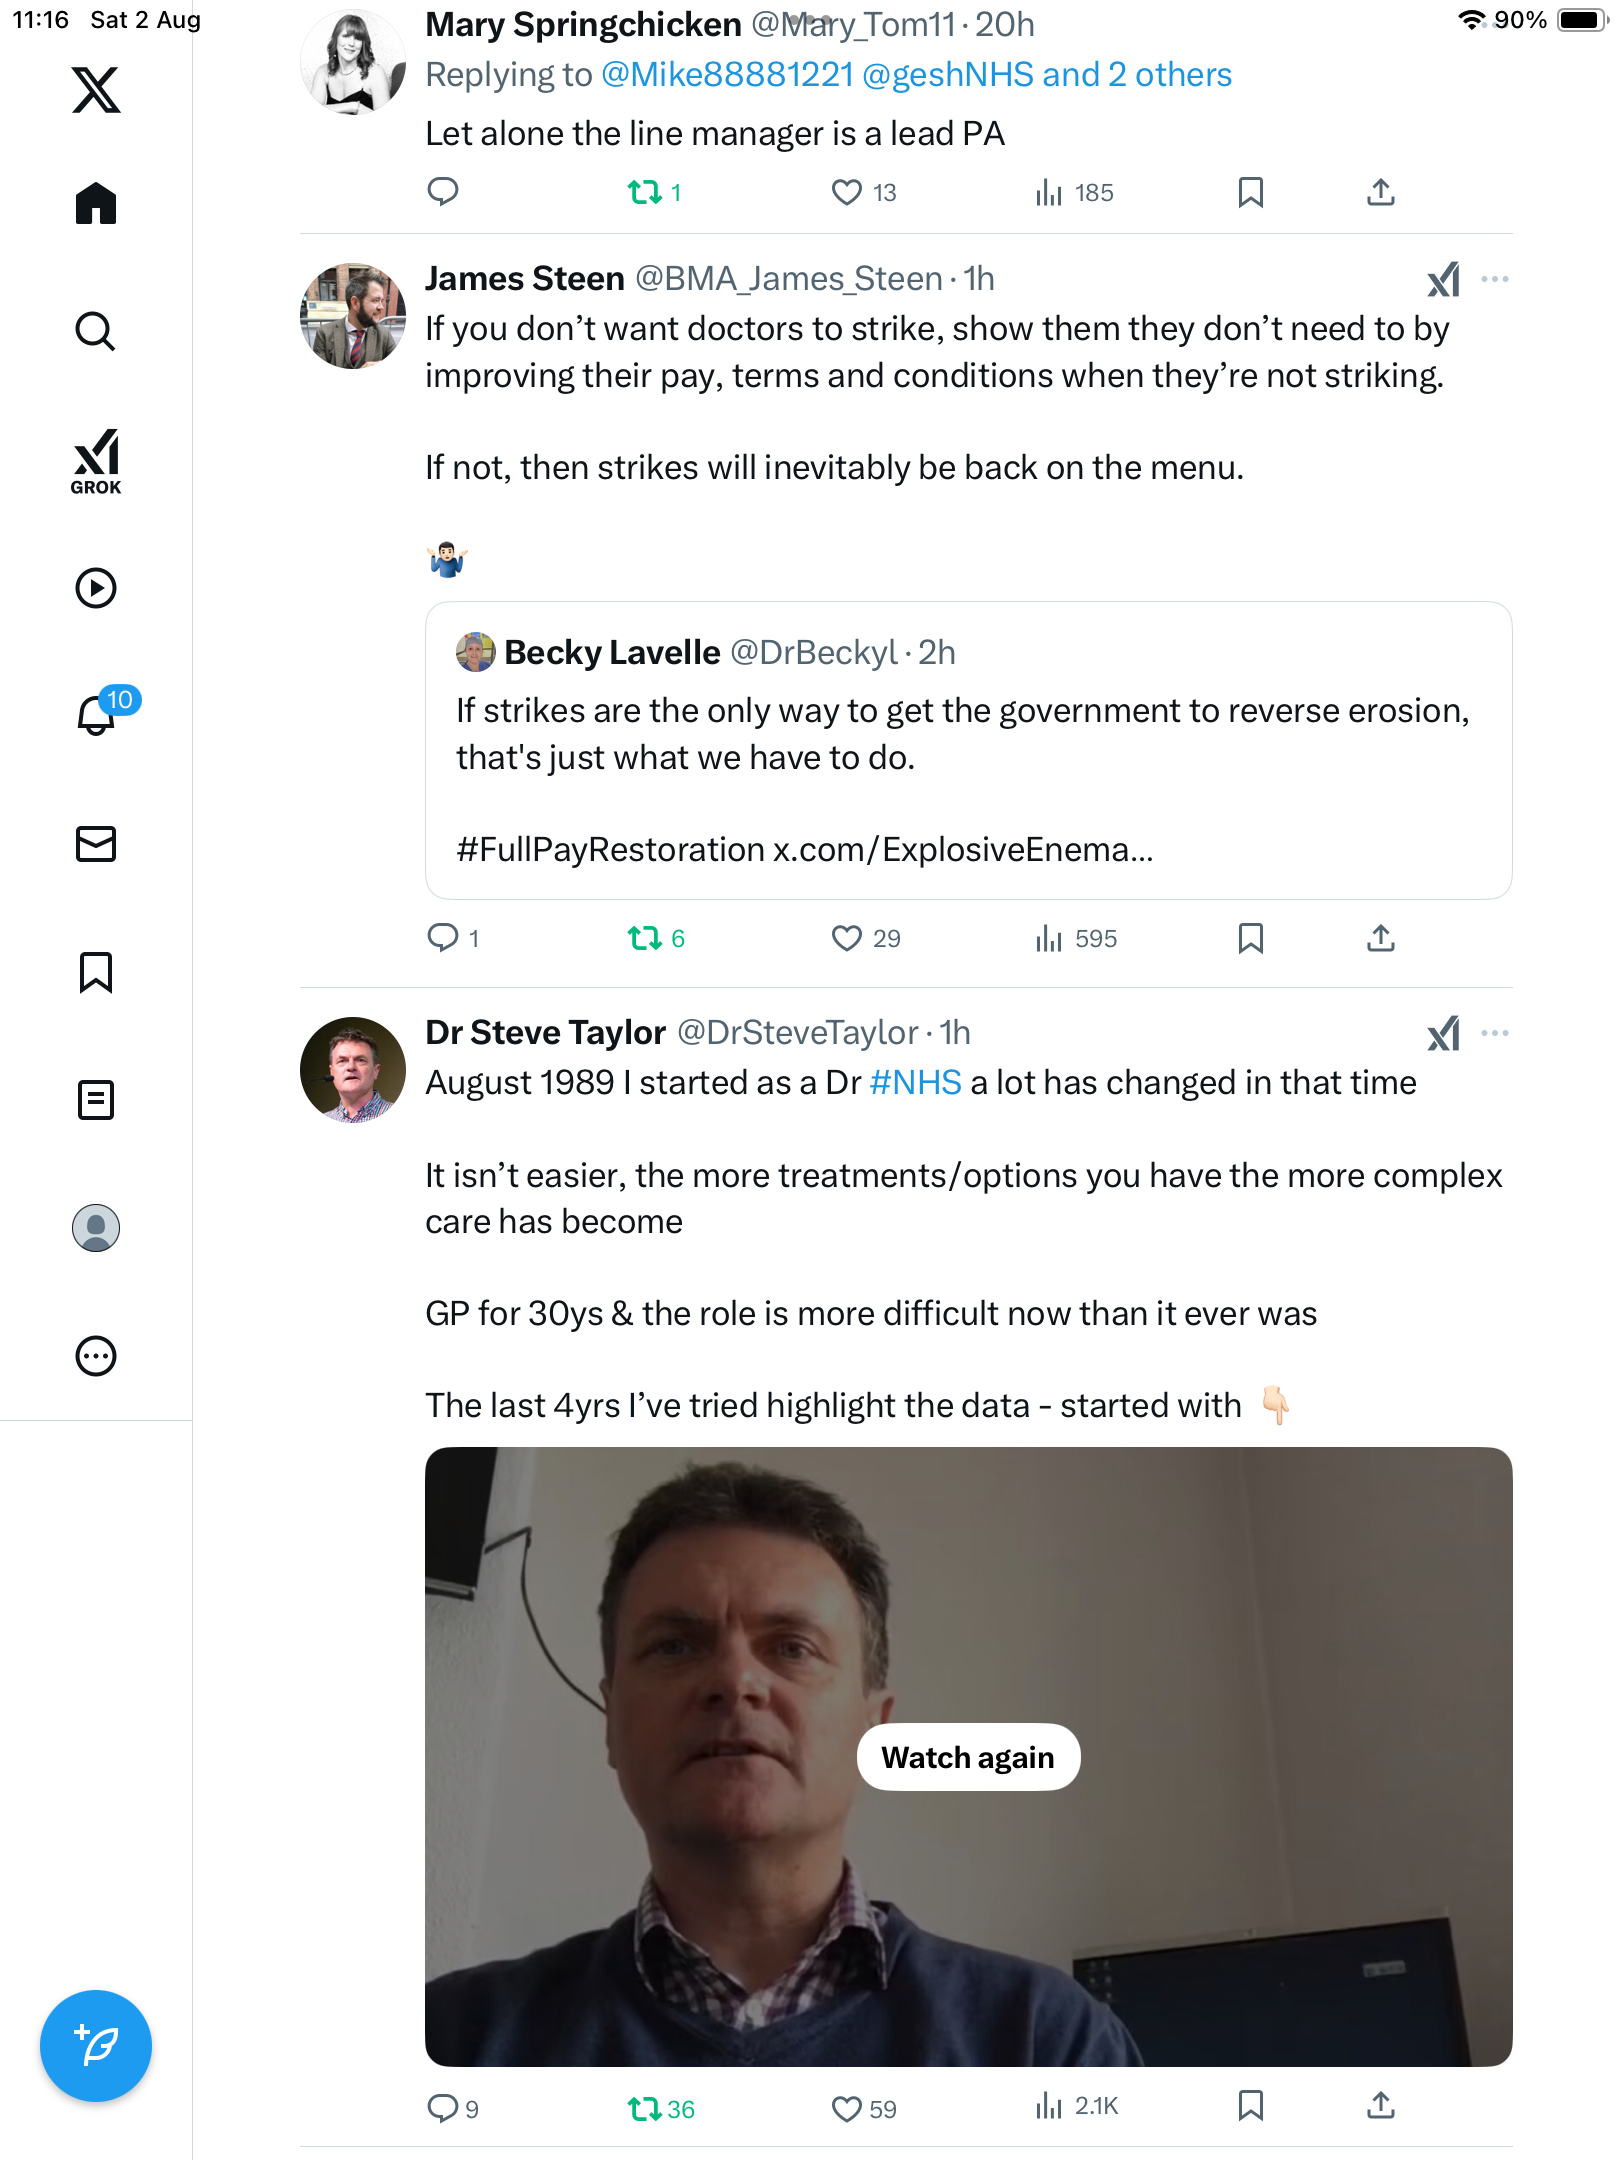Open the Lists icon in sidebar
The image size is (1620, 2160).
pyautogui.click(x=96, y=1100)
